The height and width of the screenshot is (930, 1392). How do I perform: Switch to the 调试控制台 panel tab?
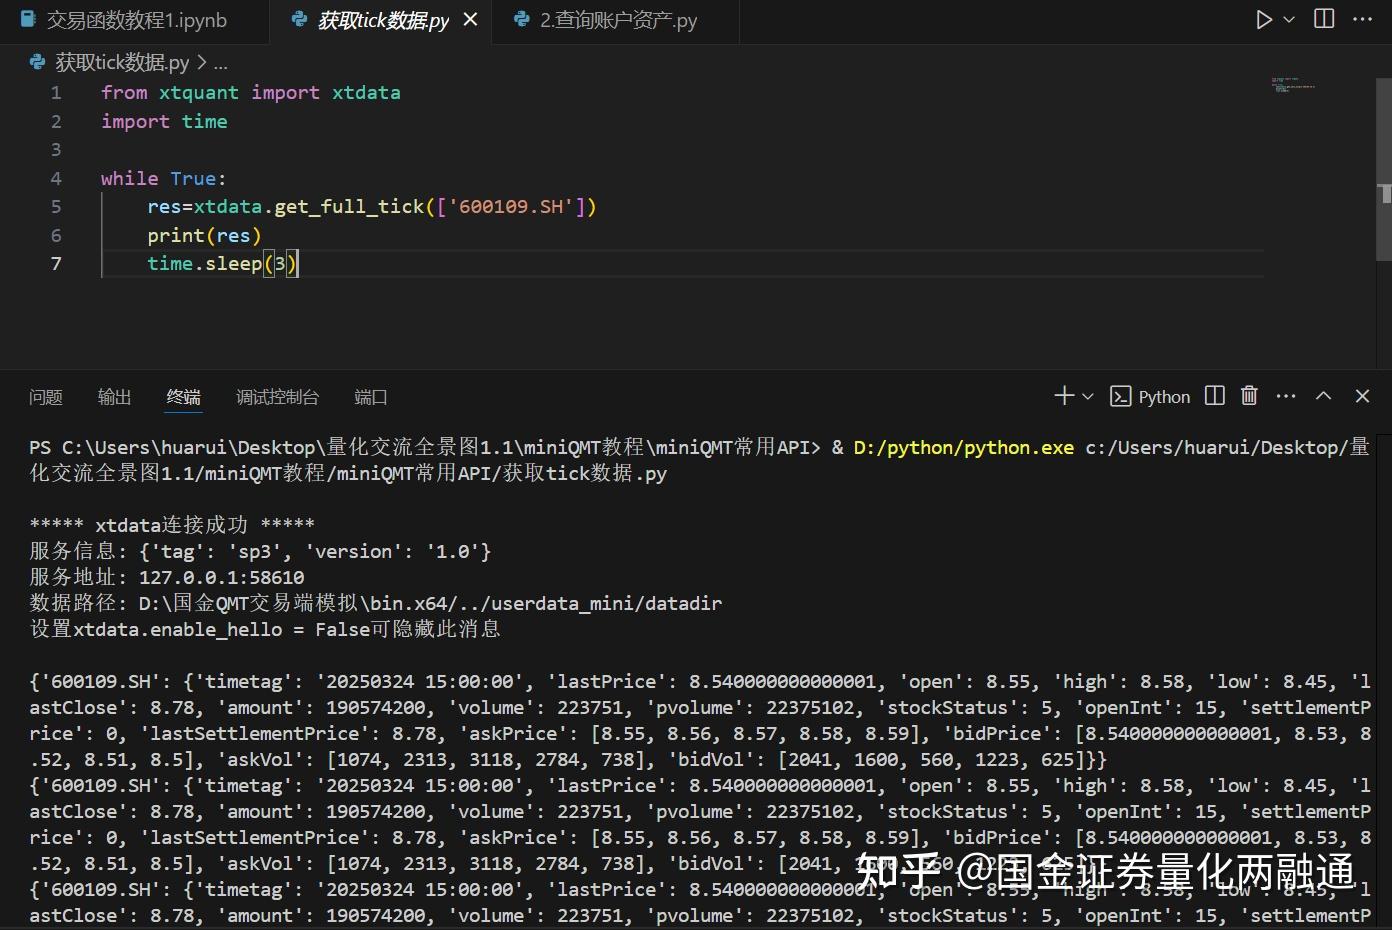point(277,396)
